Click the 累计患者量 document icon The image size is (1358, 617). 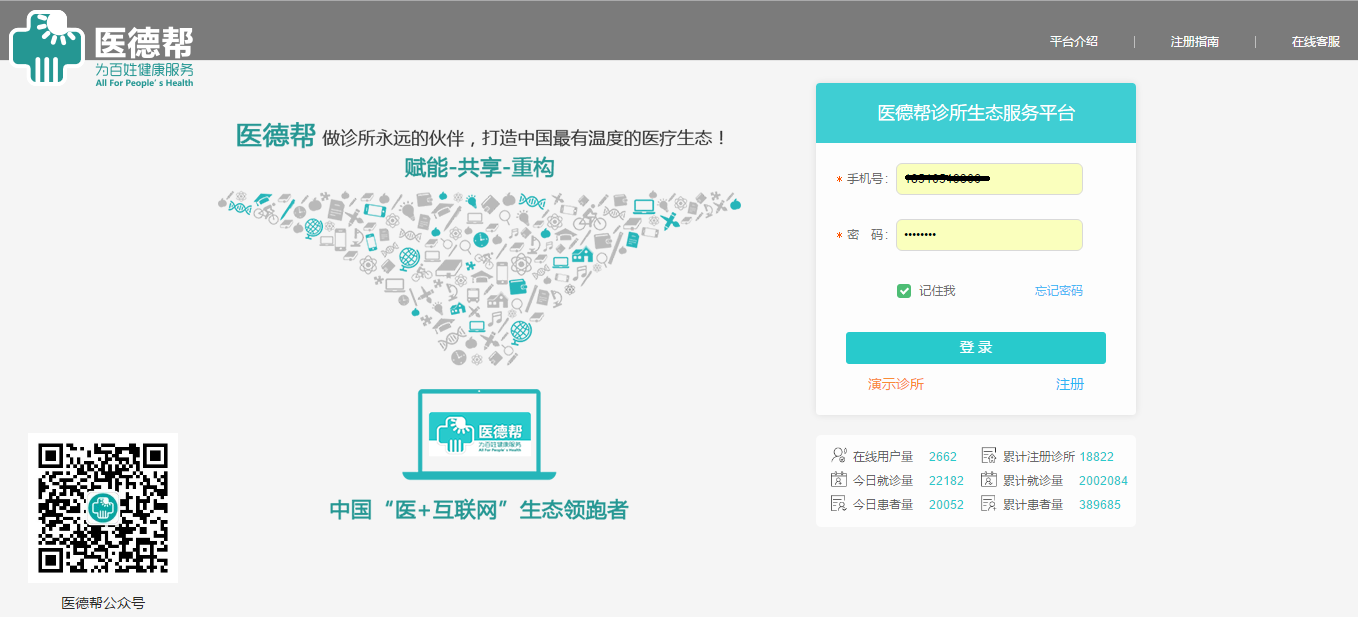click(x=990, y=504)
